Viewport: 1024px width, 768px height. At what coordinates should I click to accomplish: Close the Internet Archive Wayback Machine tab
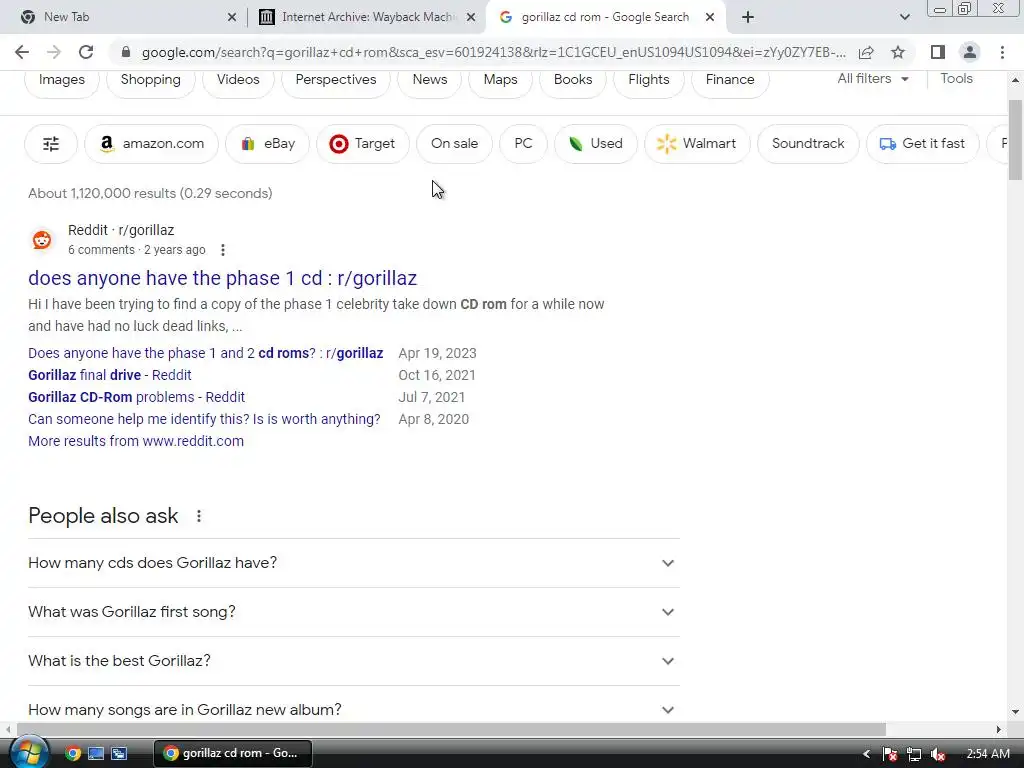471,17
